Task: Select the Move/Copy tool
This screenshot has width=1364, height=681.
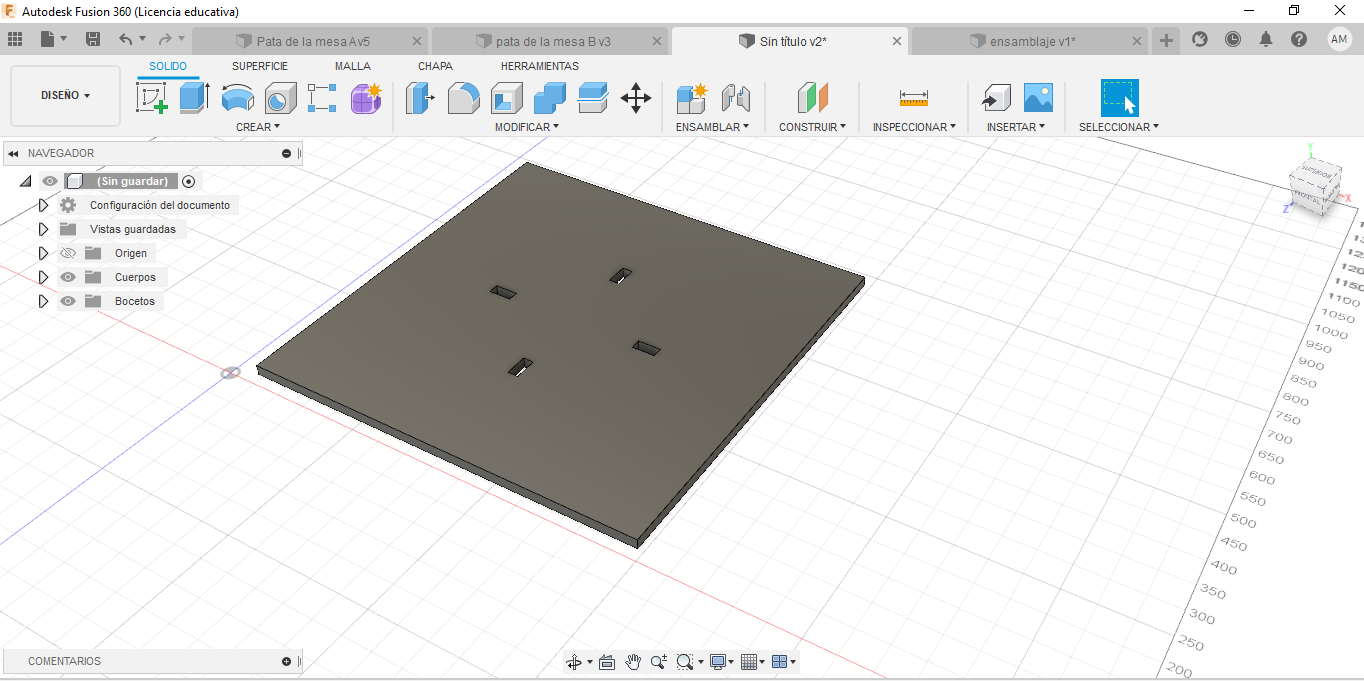Action: (x=636, y=98)
